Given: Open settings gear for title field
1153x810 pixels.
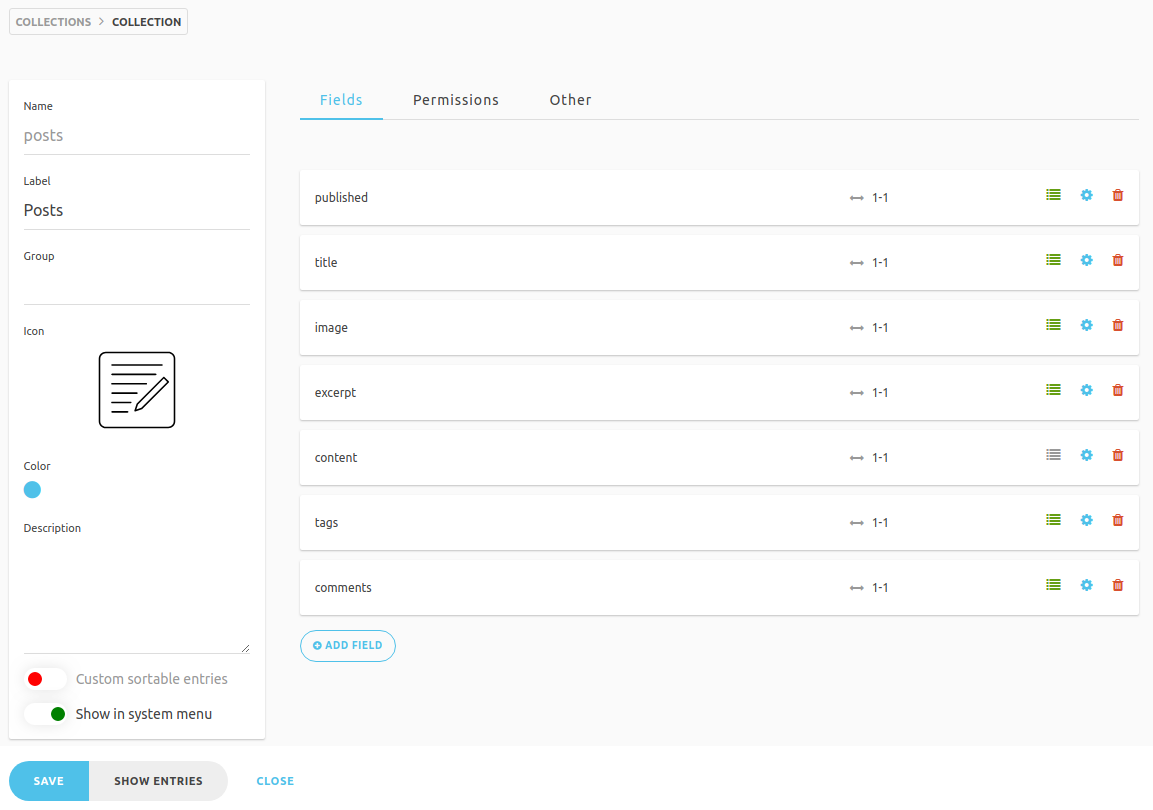Looking at the screenshot, I should pos(1086,259).
